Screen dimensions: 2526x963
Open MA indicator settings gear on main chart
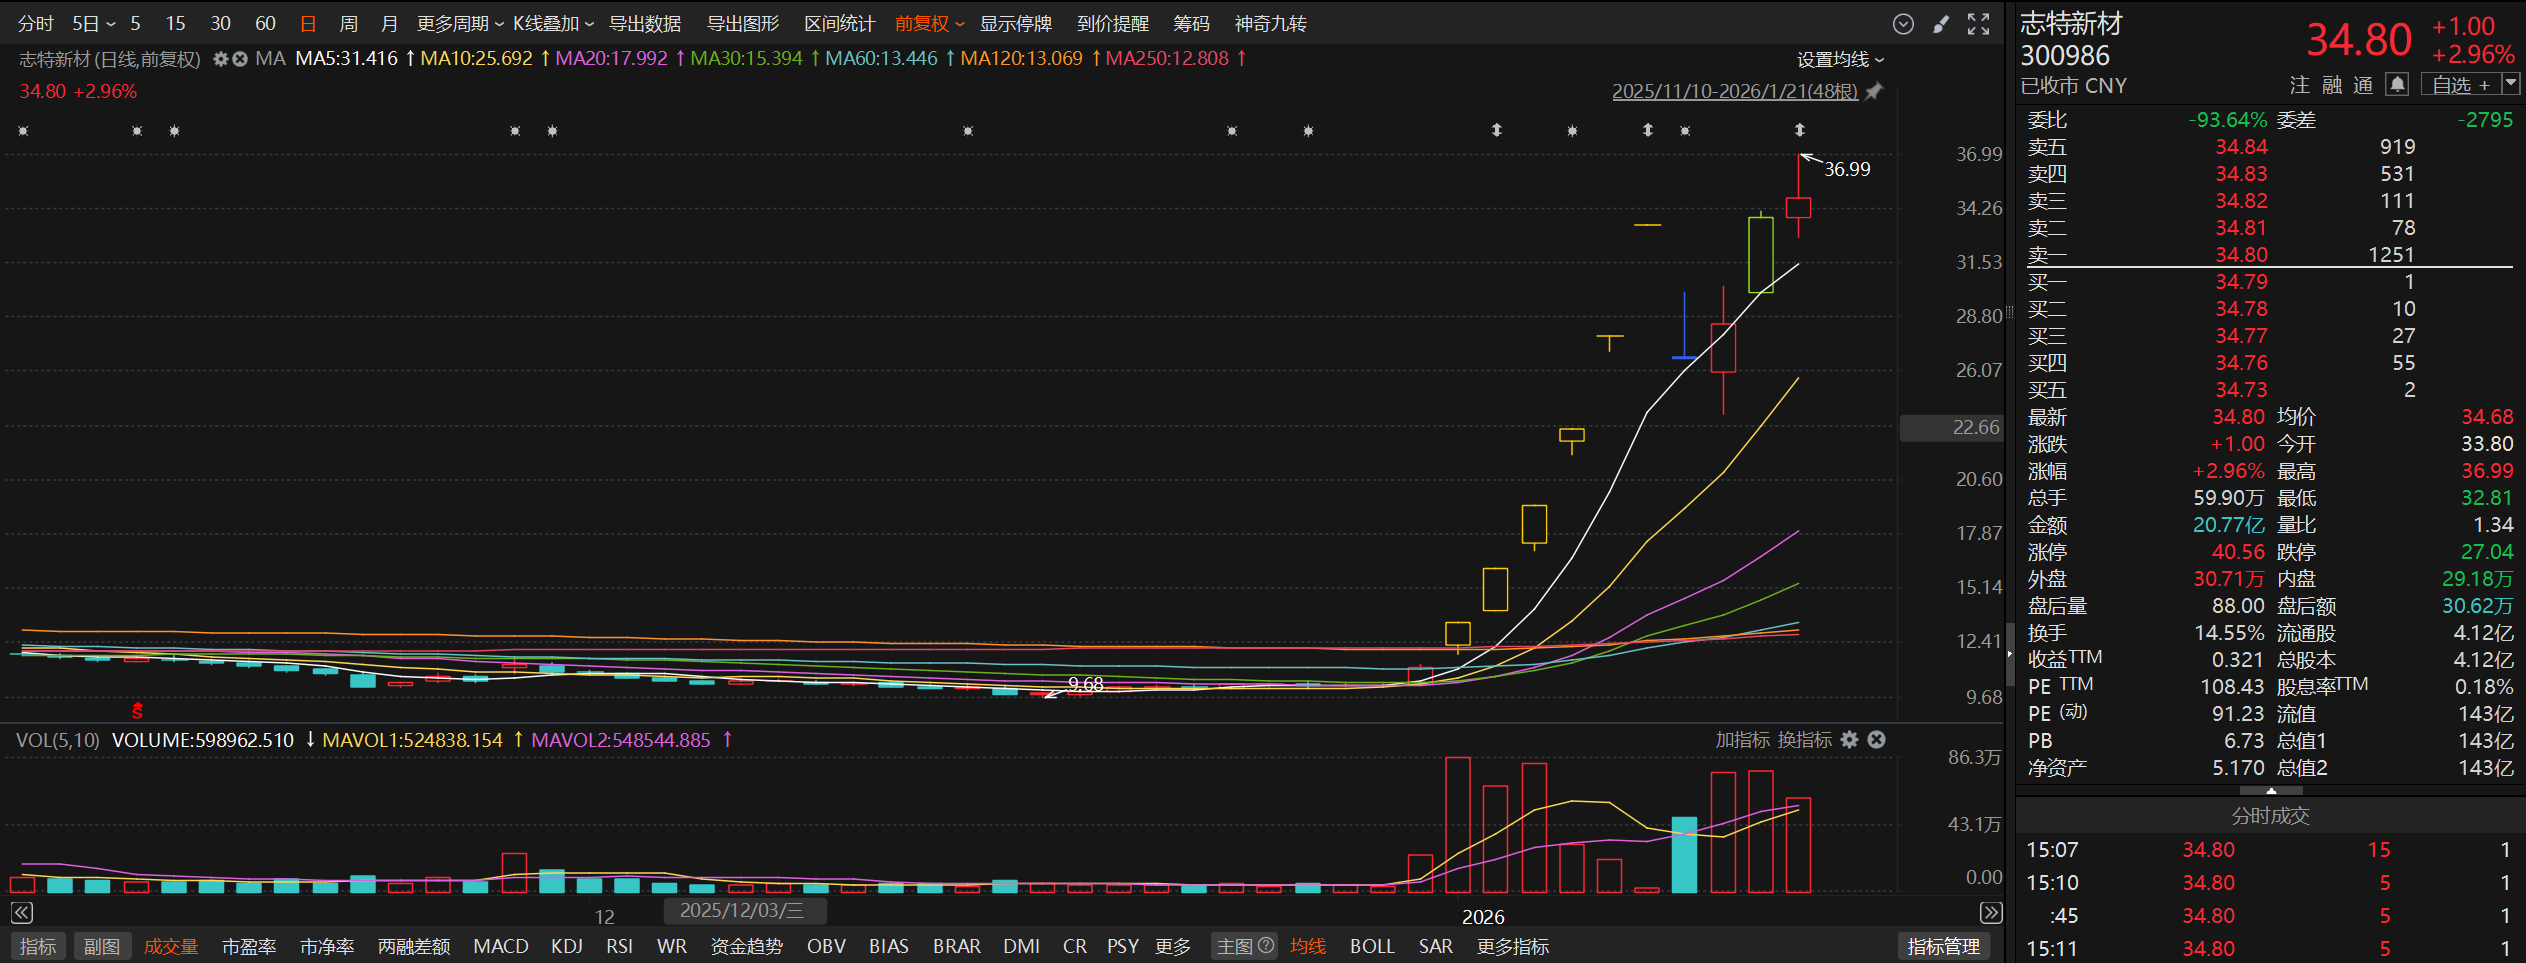point(221,59)
